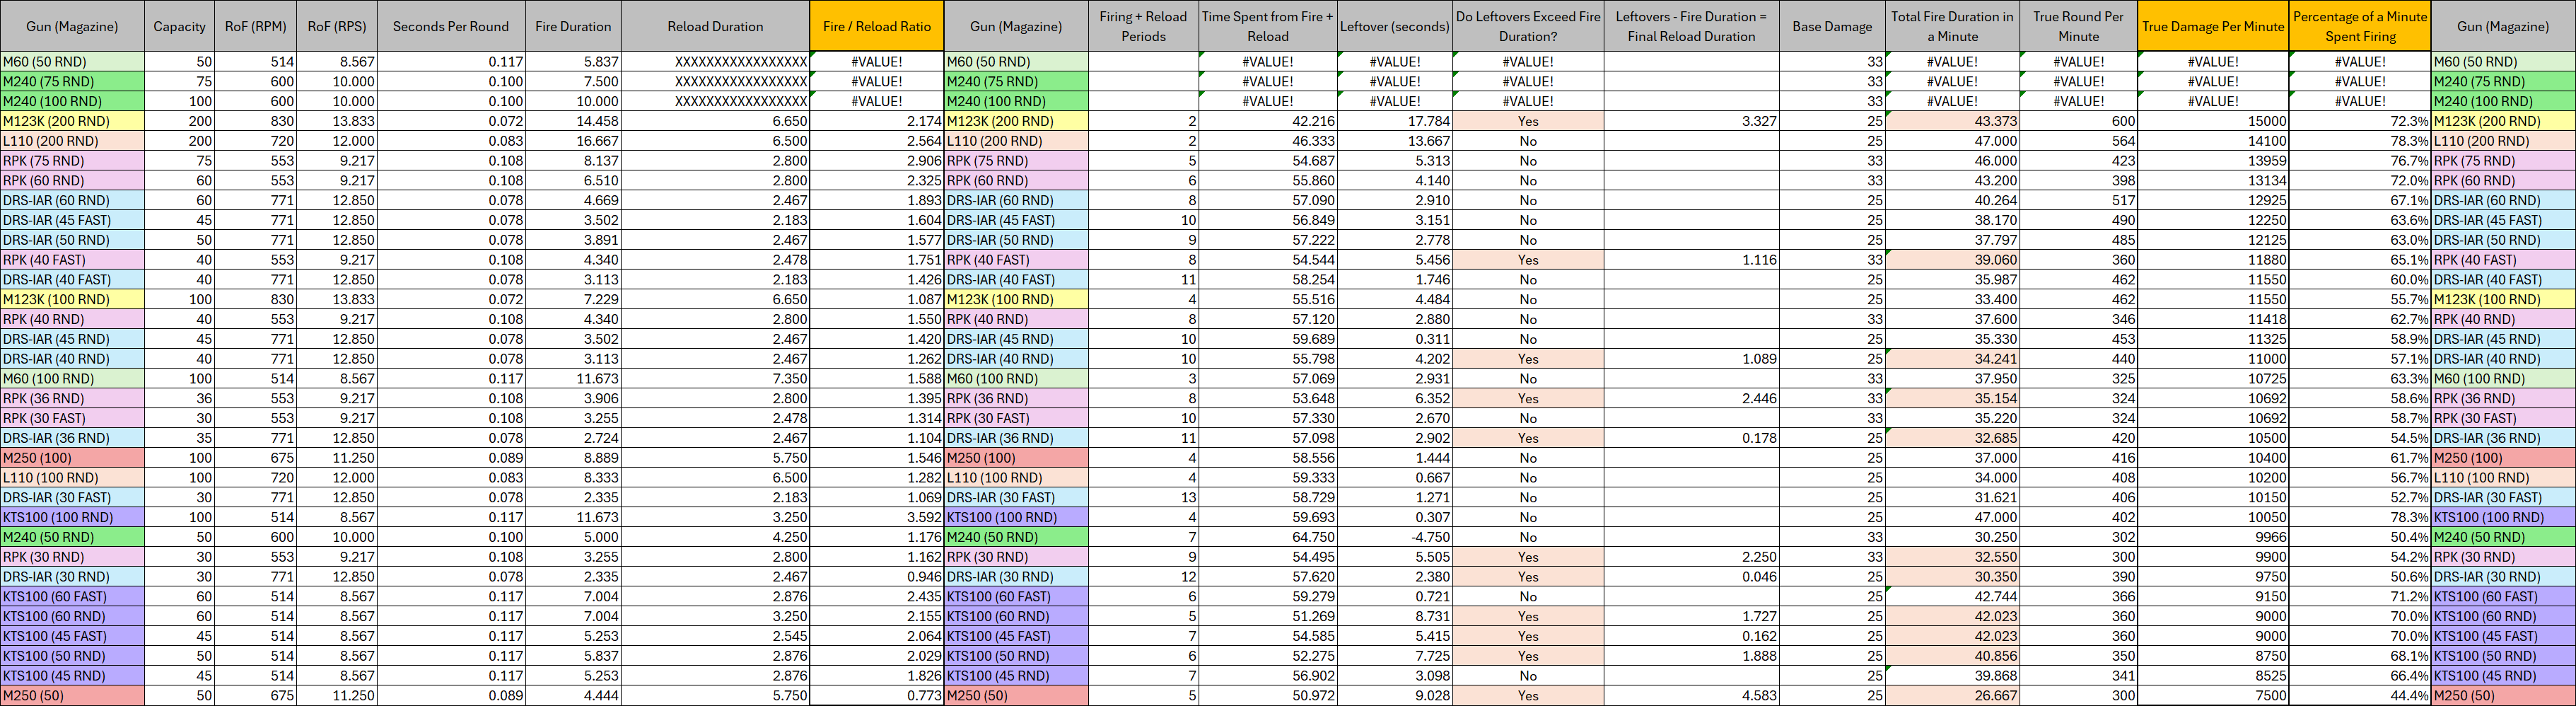Click RoF (RPS) 10.000 for M240 (75 RND)

(337, 81)
